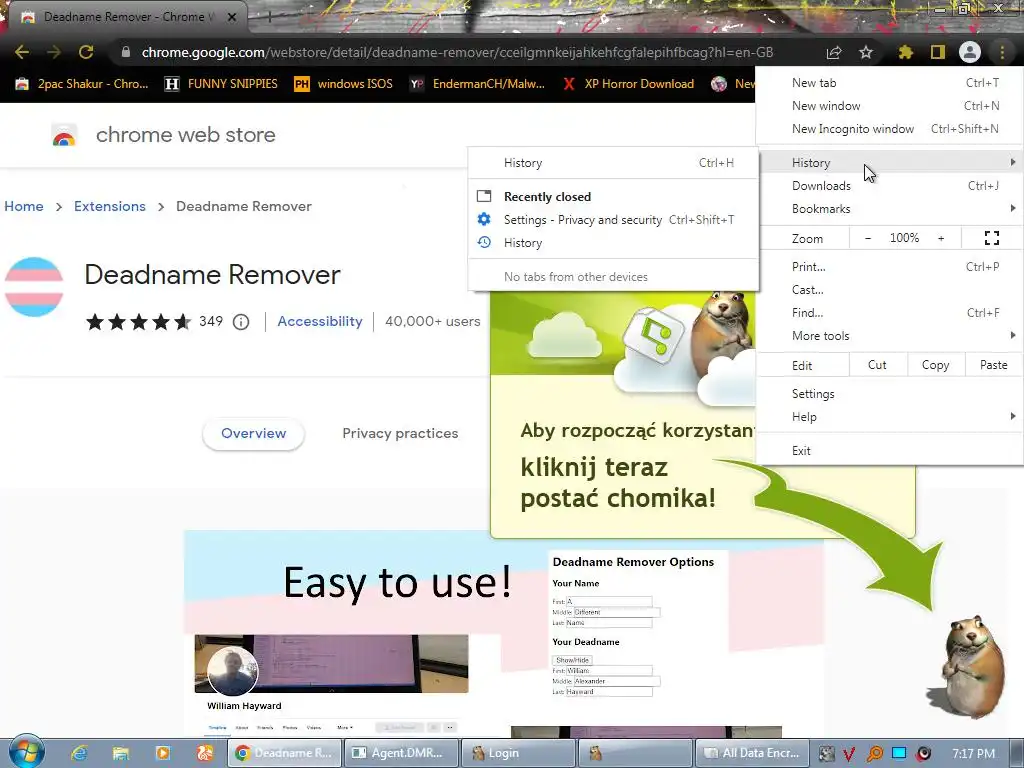Click the Deadname Remover trans flag icon

click(x=34, y=287)
